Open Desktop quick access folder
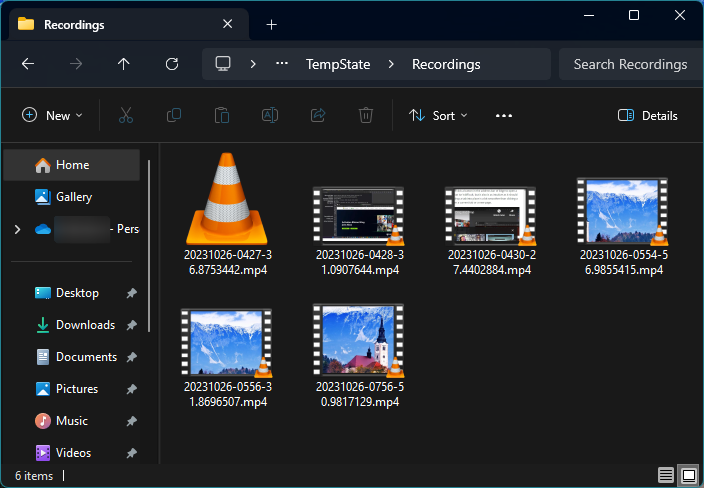 pos(66,293)
